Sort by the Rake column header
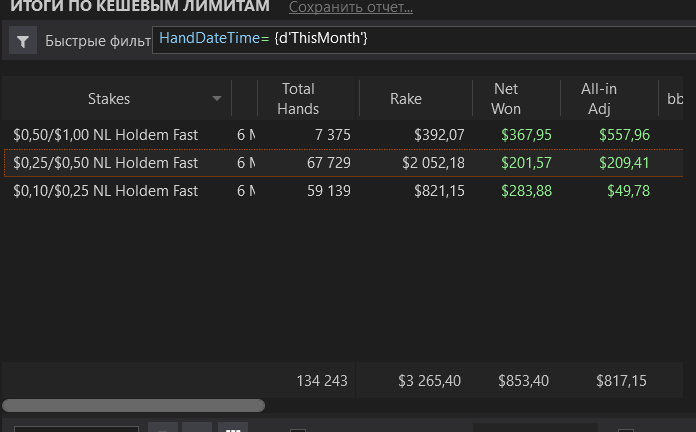696x432 pixels. 406,99
